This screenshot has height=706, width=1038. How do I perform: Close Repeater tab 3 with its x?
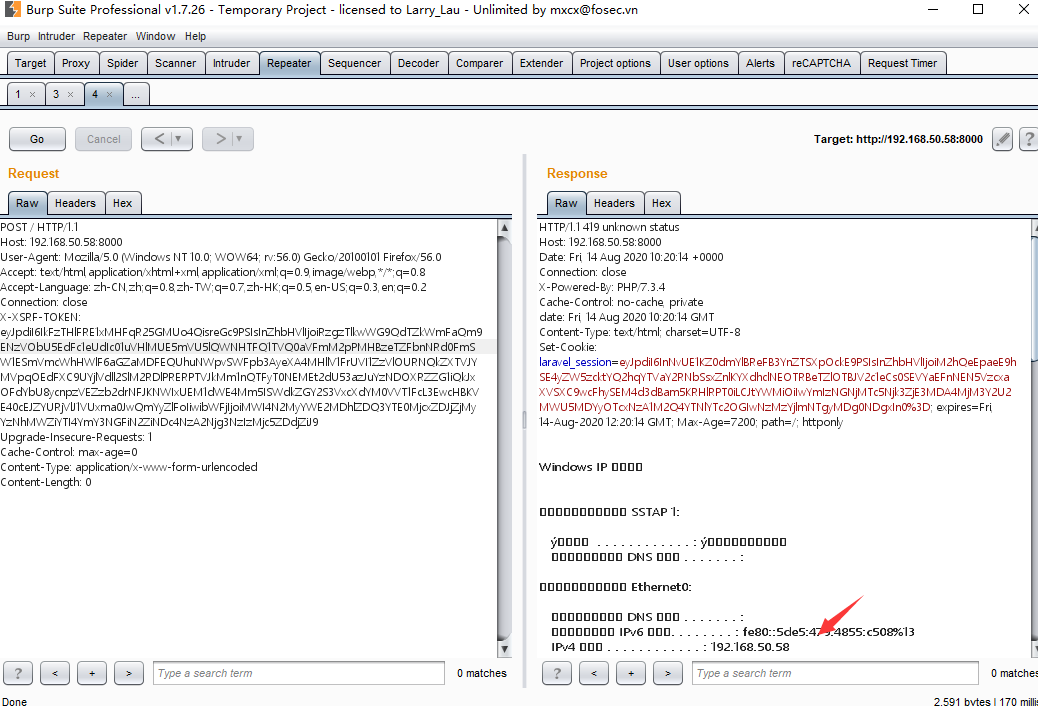click(x=71, y=95)
